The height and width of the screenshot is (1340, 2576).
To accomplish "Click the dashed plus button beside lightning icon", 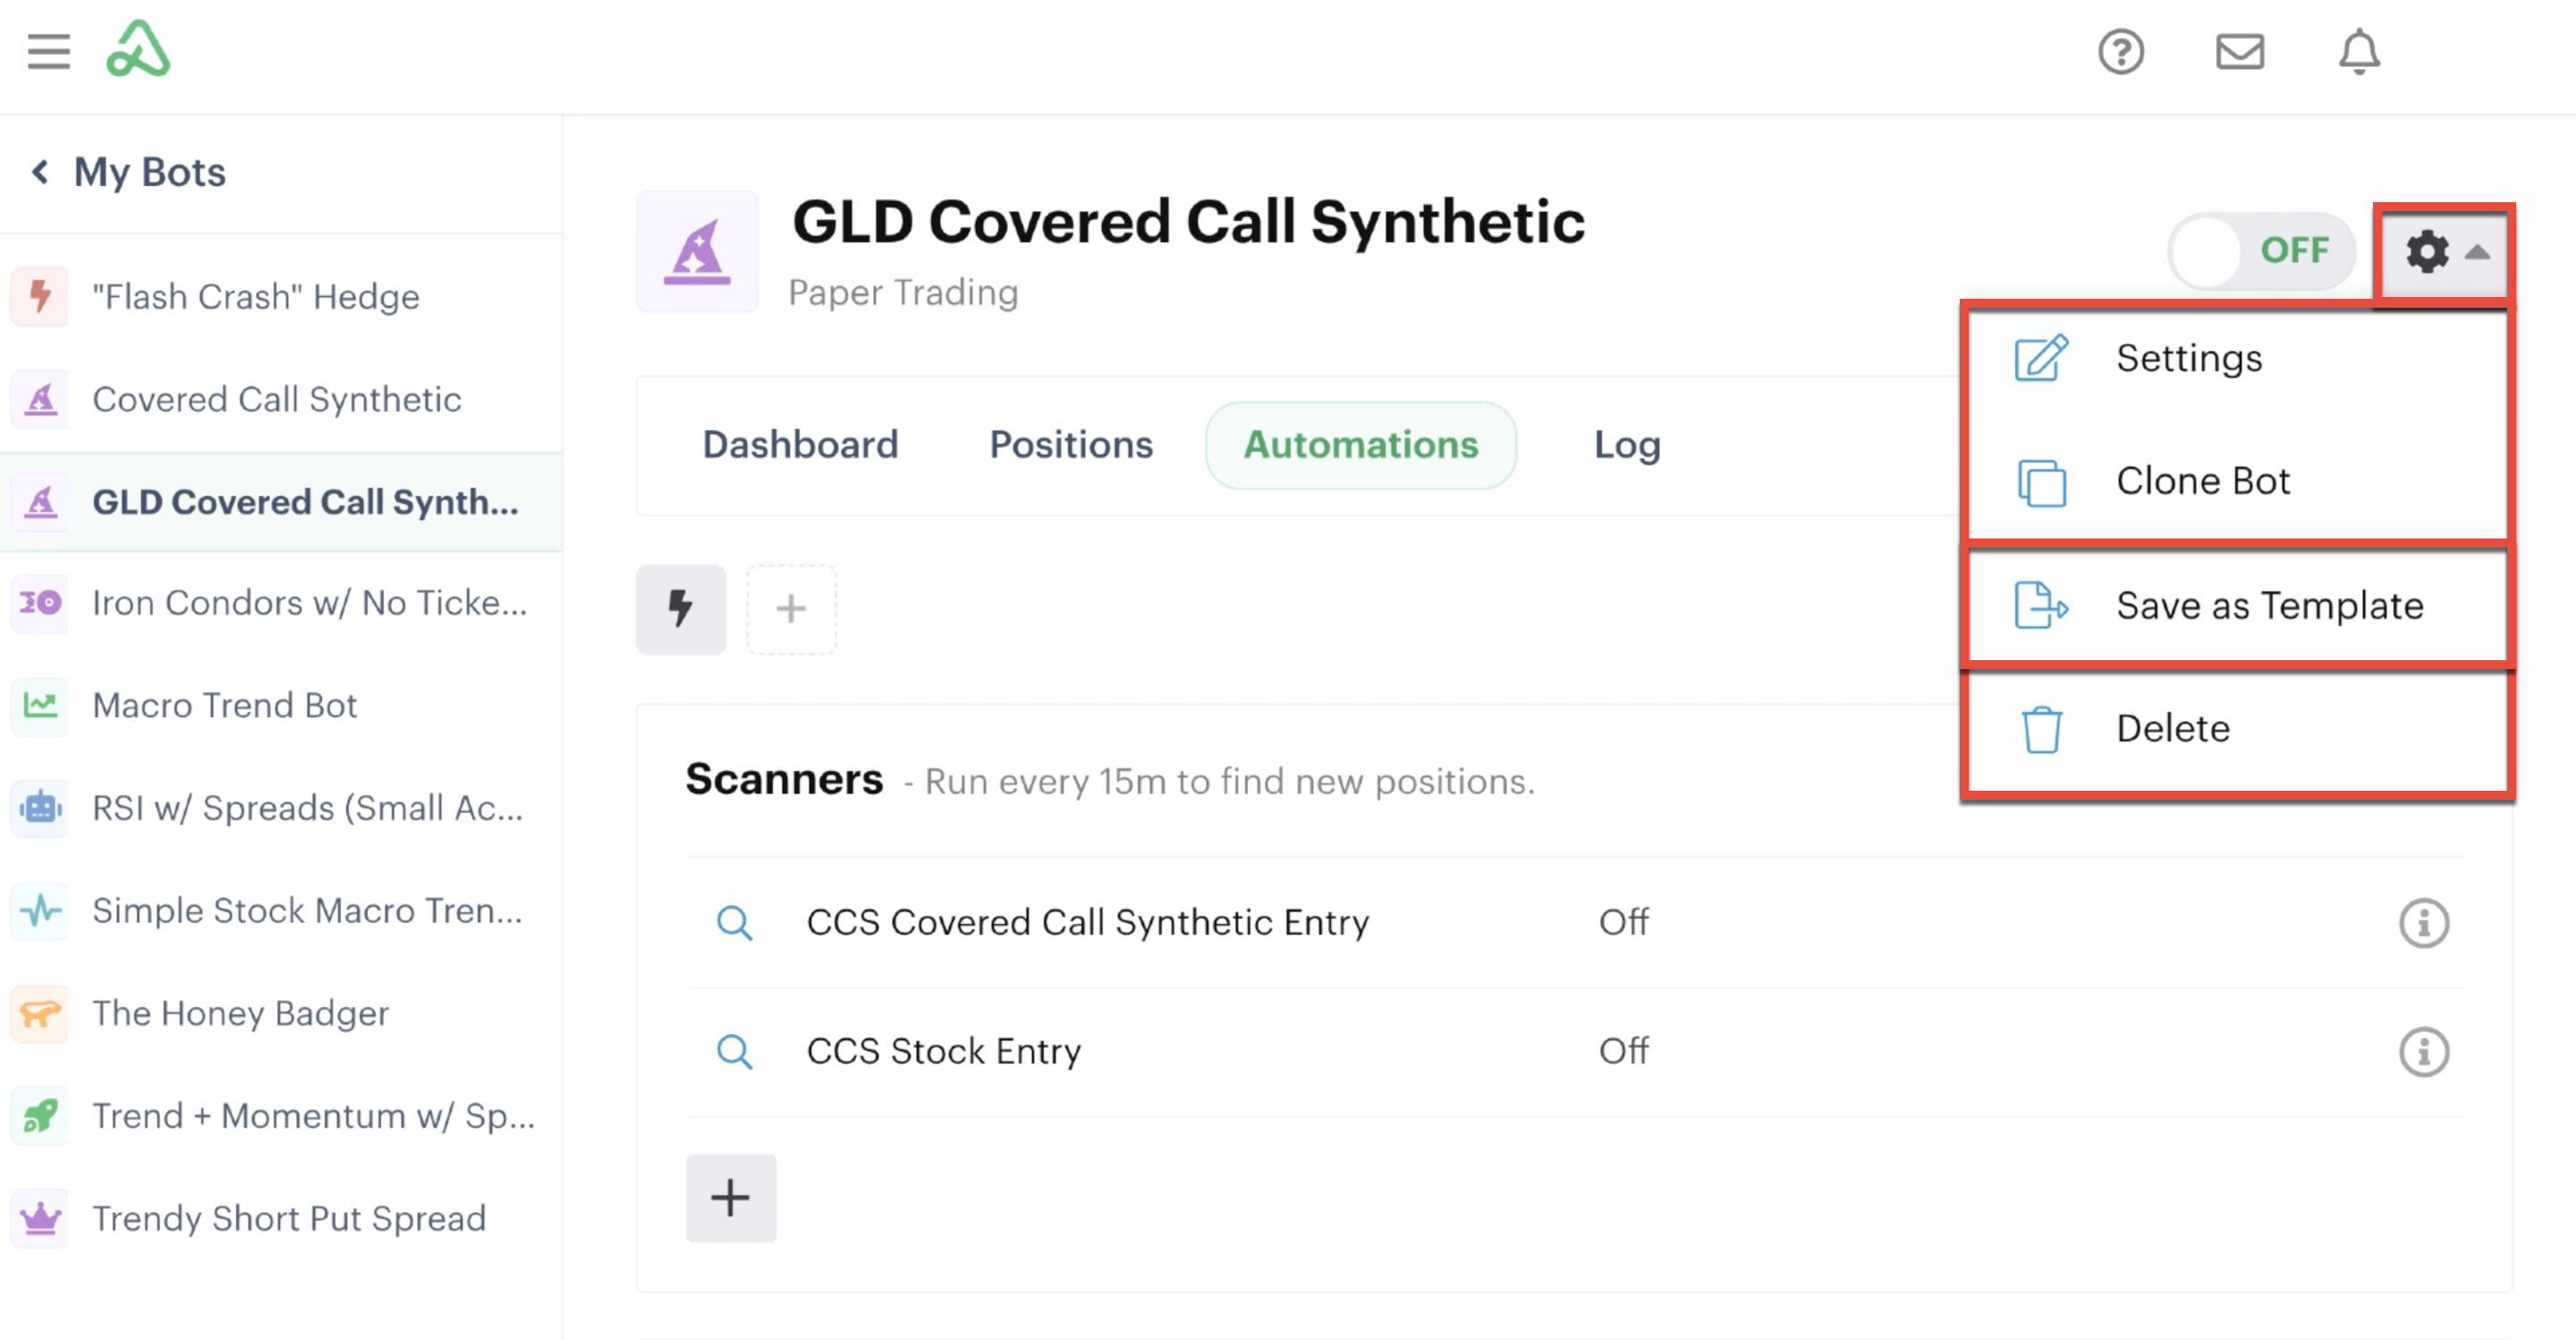I will [x=791, y=609].
